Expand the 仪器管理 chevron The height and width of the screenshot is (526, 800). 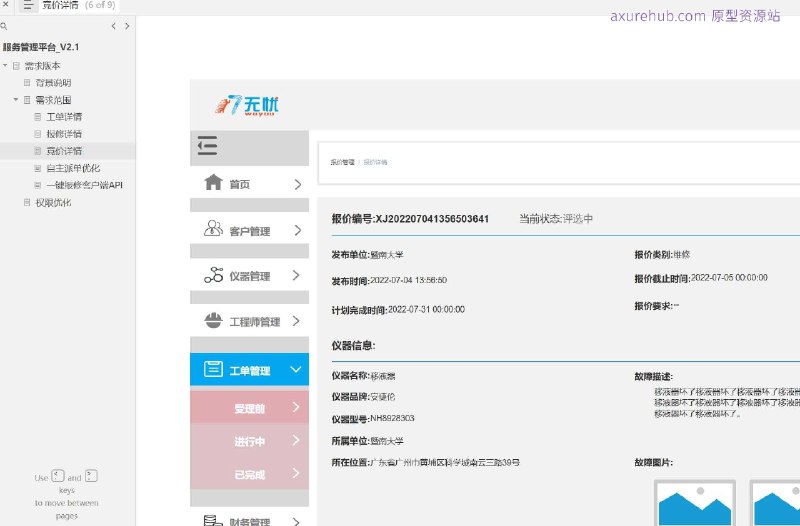pos(296,275)
